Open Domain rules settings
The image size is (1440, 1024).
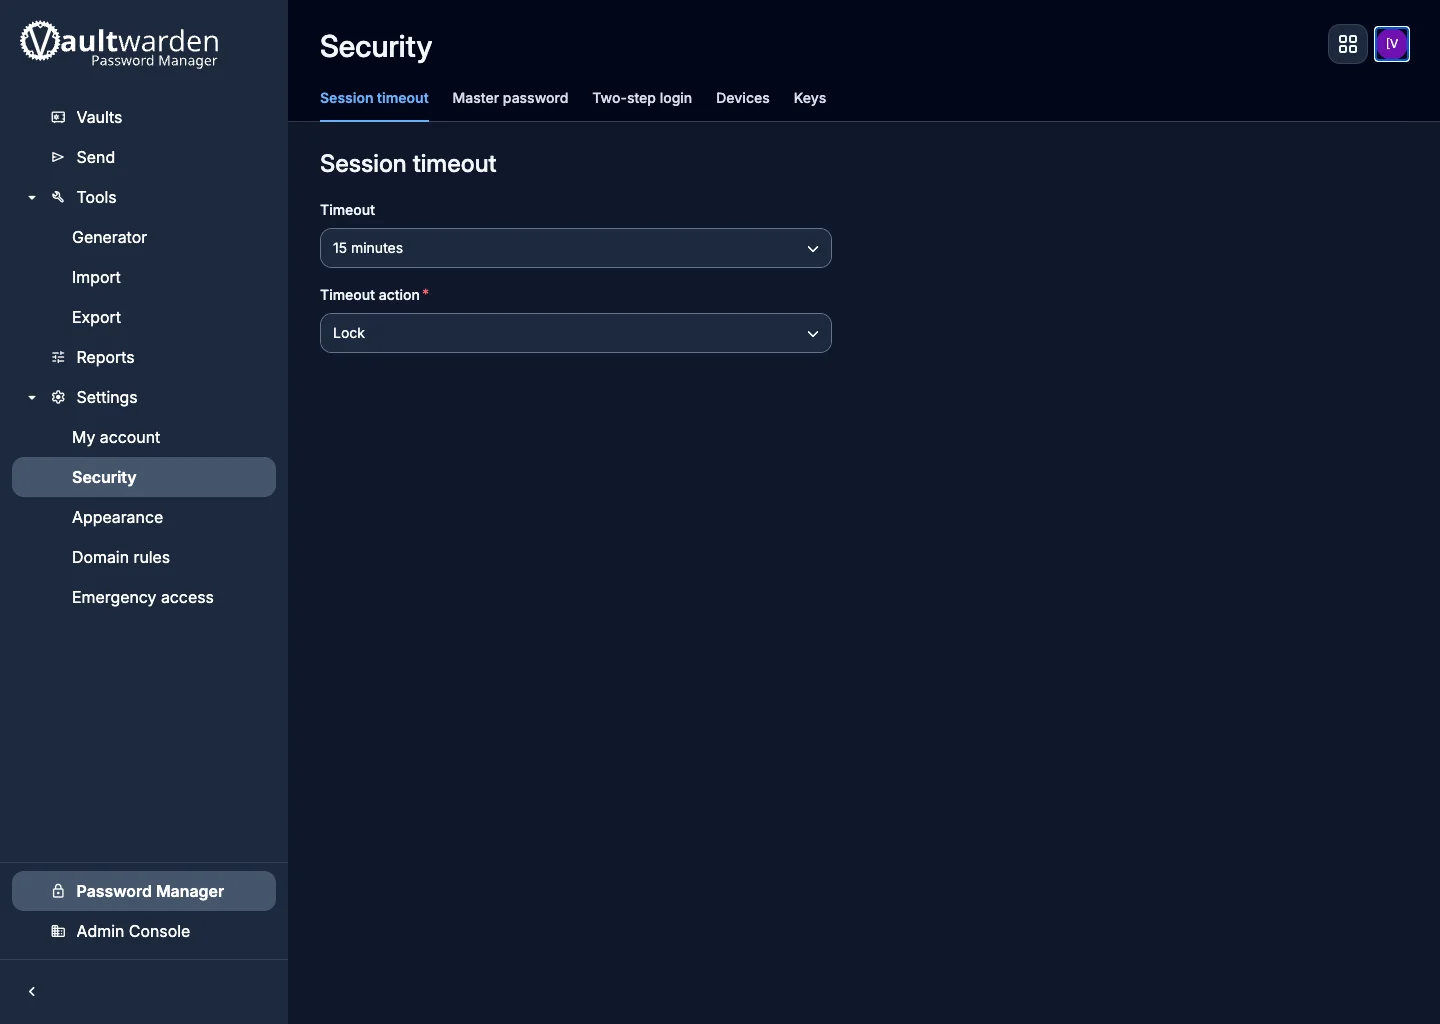144,557
